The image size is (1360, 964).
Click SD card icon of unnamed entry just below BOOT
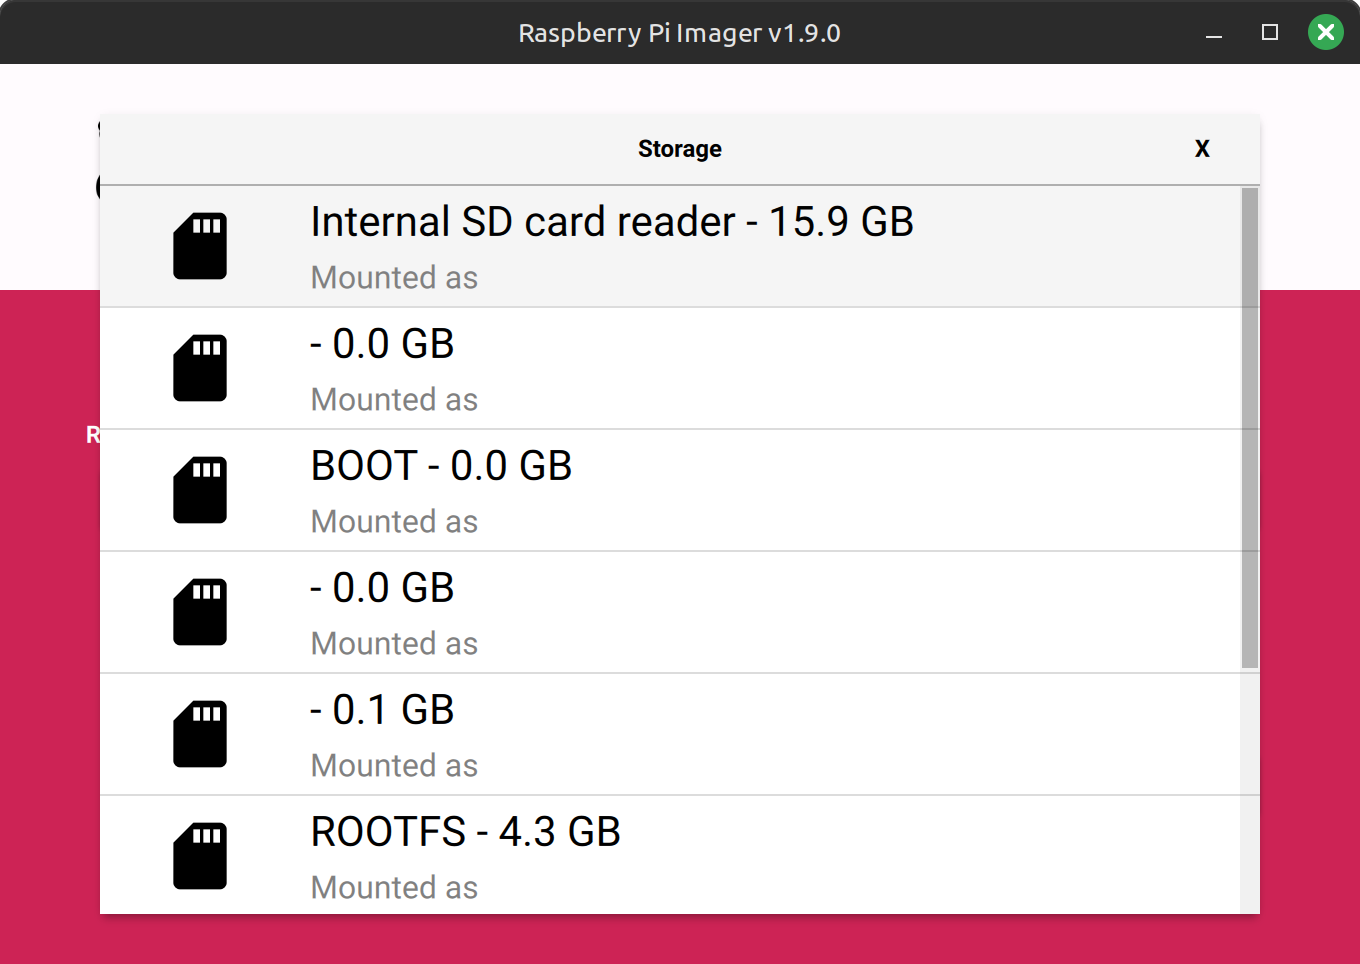200,612
